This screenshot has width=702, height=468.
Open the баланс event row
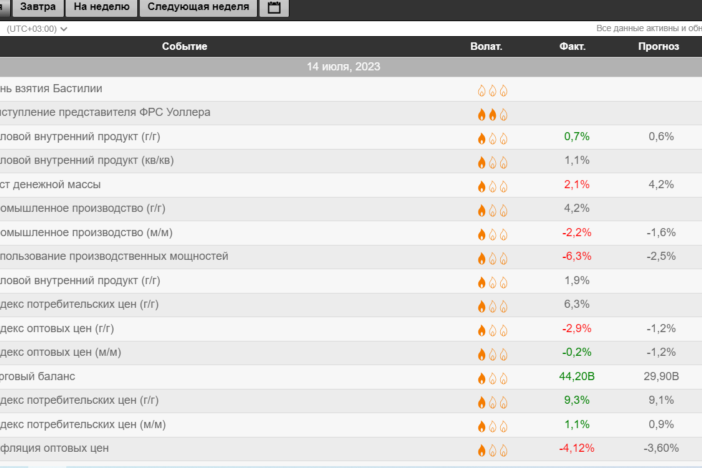click(x=38, y=377)
